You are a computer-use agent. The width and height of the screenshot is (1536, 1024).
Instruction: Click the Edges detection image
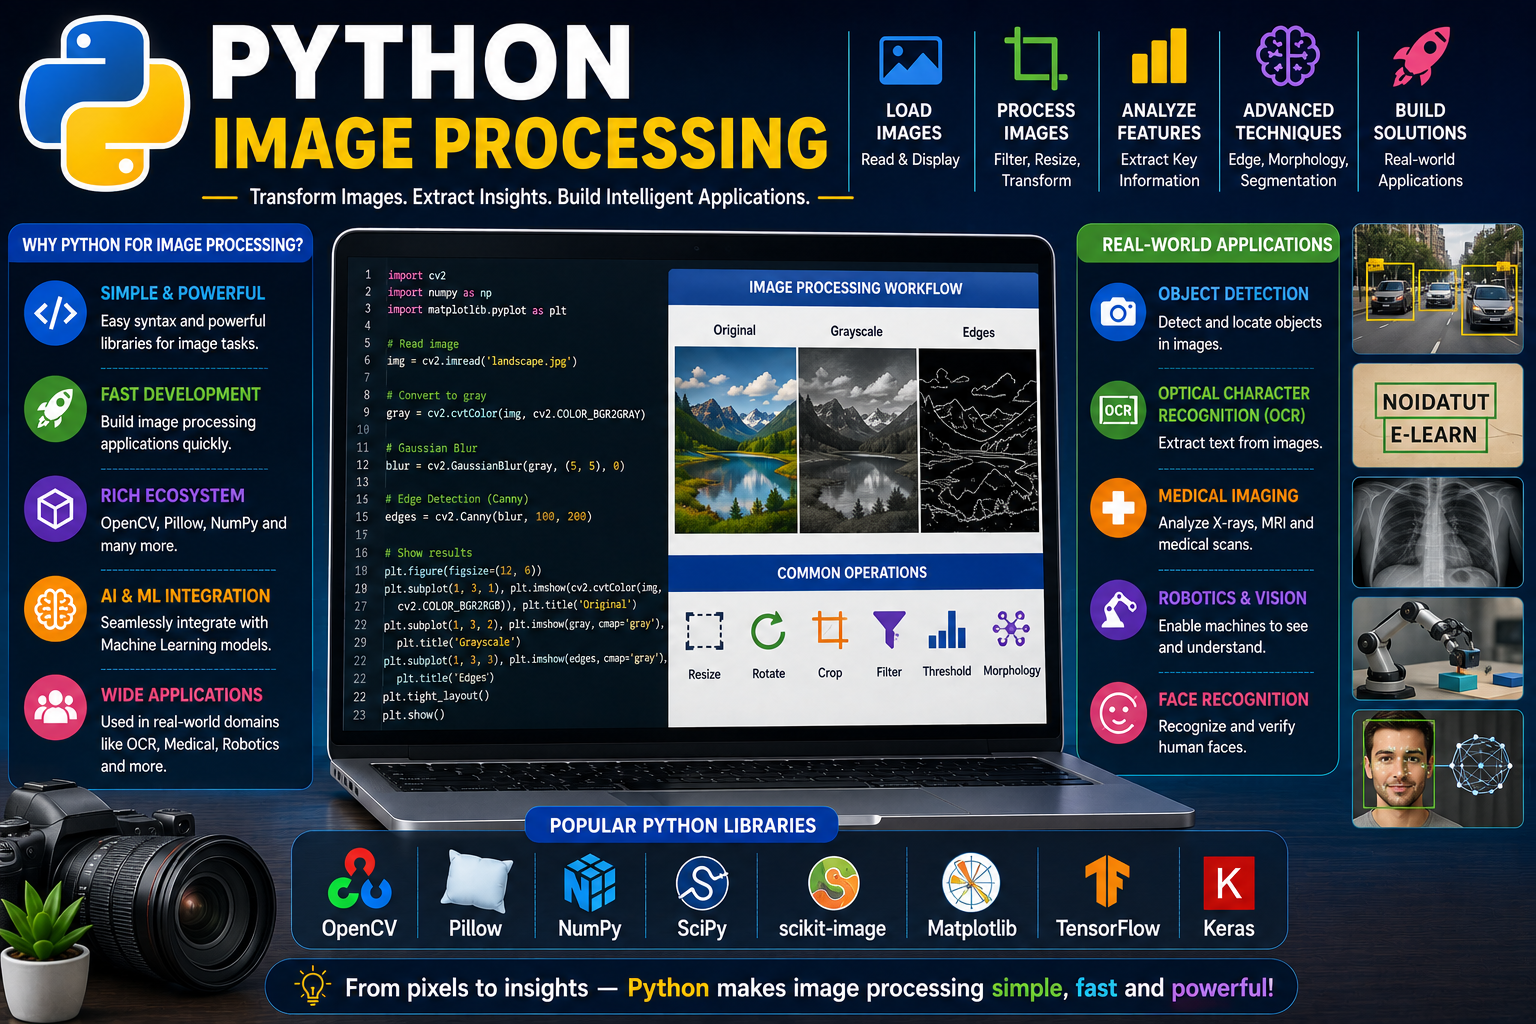click(x=978, y=439)
